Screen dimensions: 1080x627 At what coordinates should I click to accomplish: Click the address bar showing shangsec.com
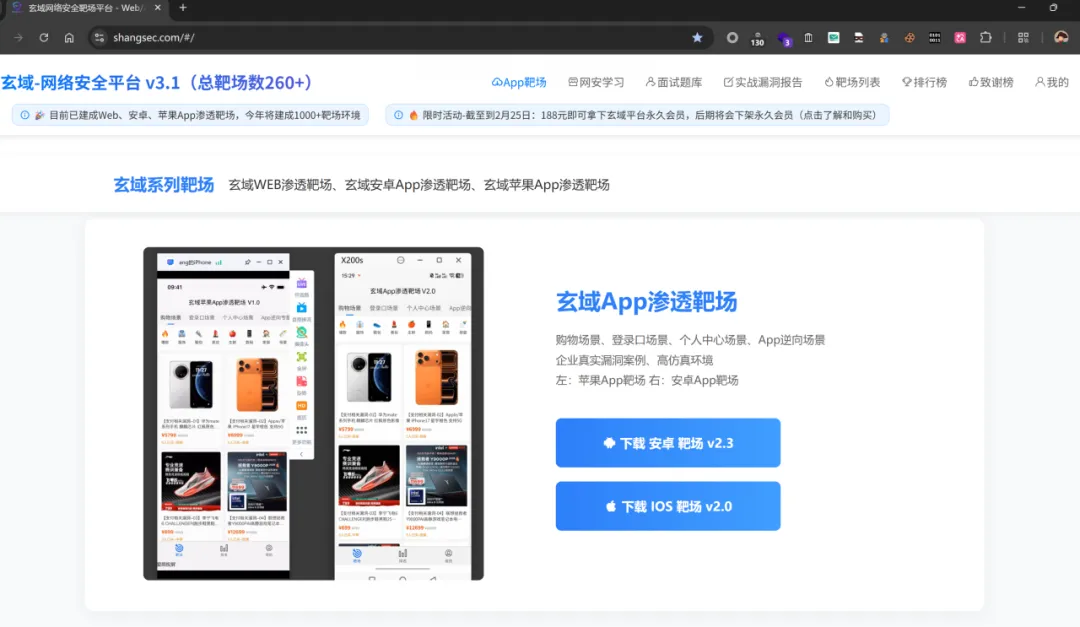point(399,38)
